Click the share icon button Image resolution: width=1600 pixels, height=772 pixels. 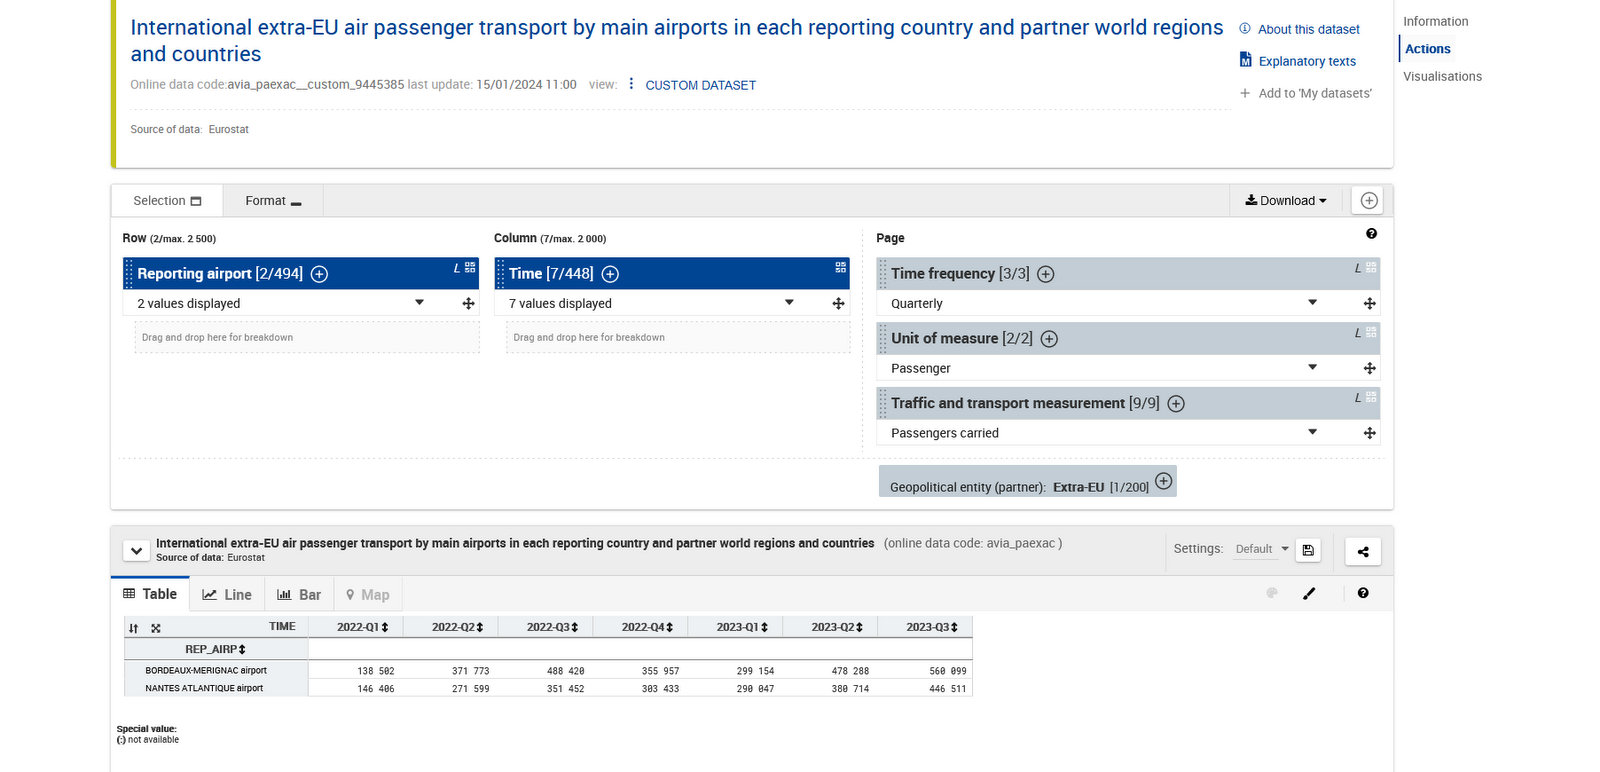(1363, 551)
